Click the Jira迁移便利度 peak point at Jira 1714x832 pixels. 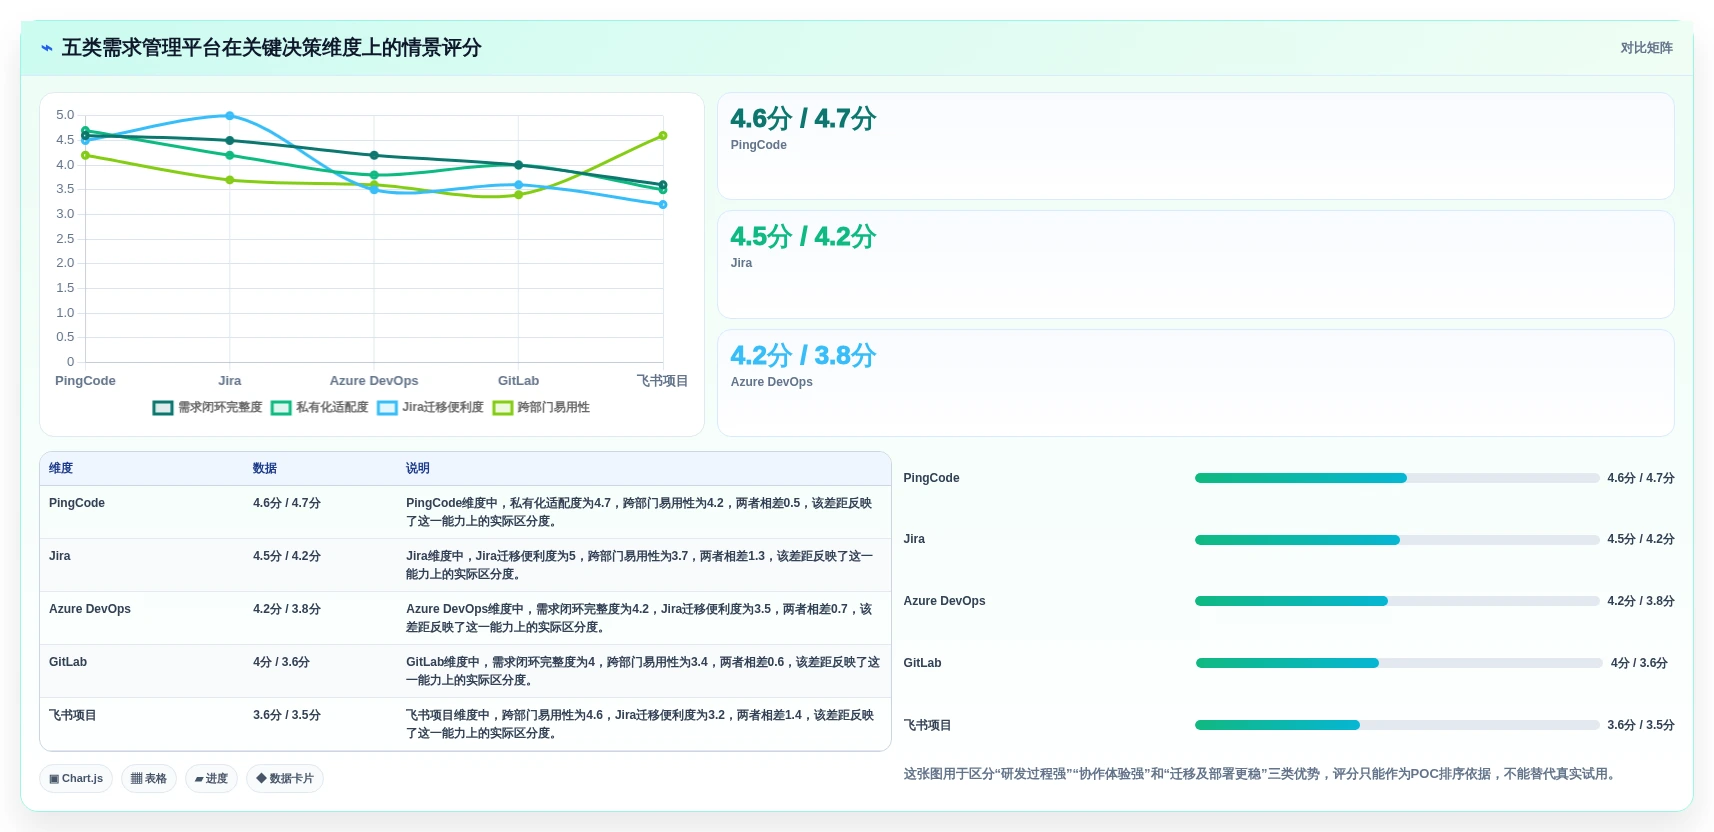tap(230, 116)
